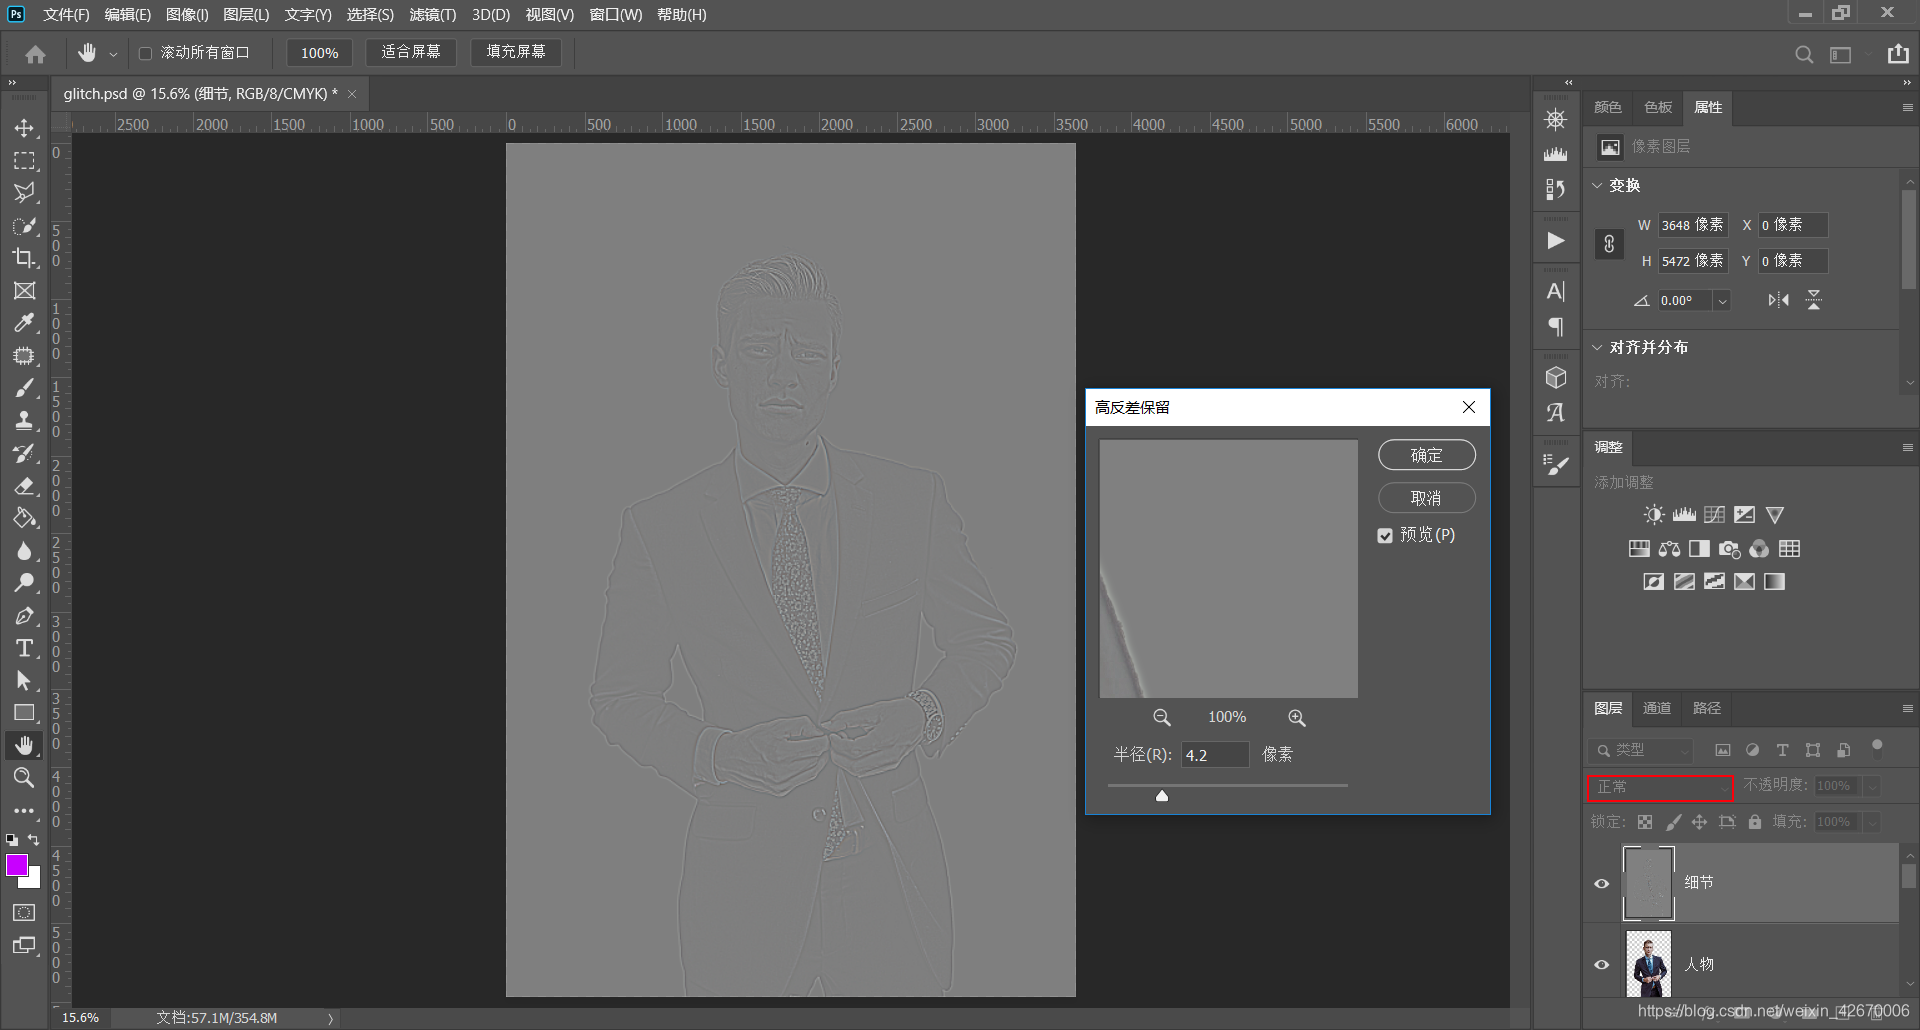
Task: Select the Horizontal Type tool
Action: click(x=24, y=648)
